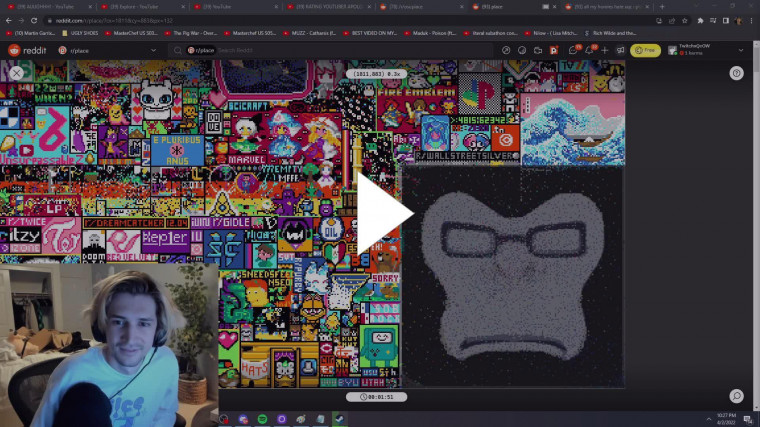This screenshot has width=760, height=427.
Task: Click the user avatar in Reddit header
Action: [x=672, y=50]
